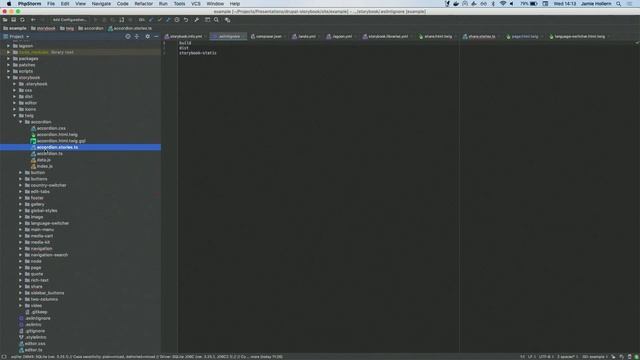Open the File menu
Viewport: 640px width, 360px height.
click(x=51, y=4)
